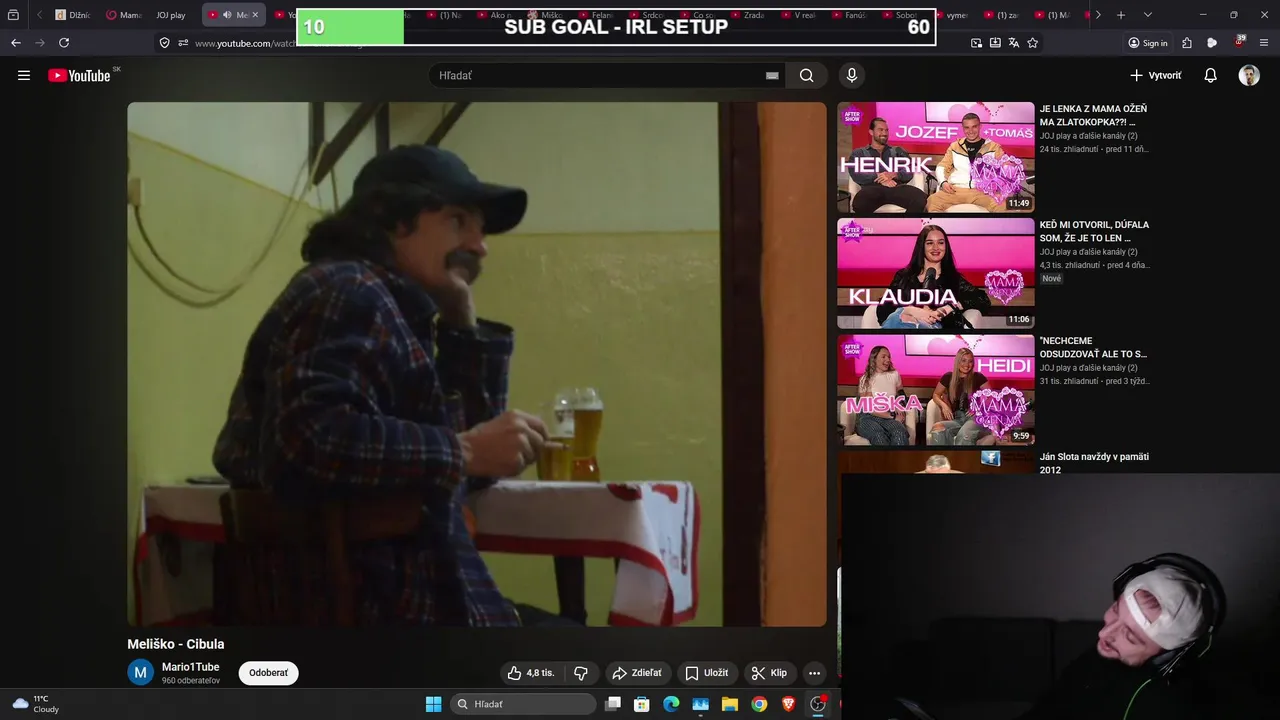Open YouTube notifications bell
The height and width of the screenshot is (720, 1280).
coord(1210,75)
